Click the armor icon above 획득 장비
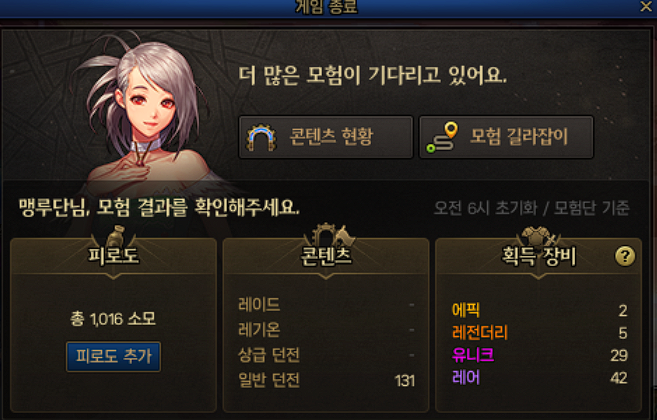Viewport: 657px width, 420px height. point(540,236)
